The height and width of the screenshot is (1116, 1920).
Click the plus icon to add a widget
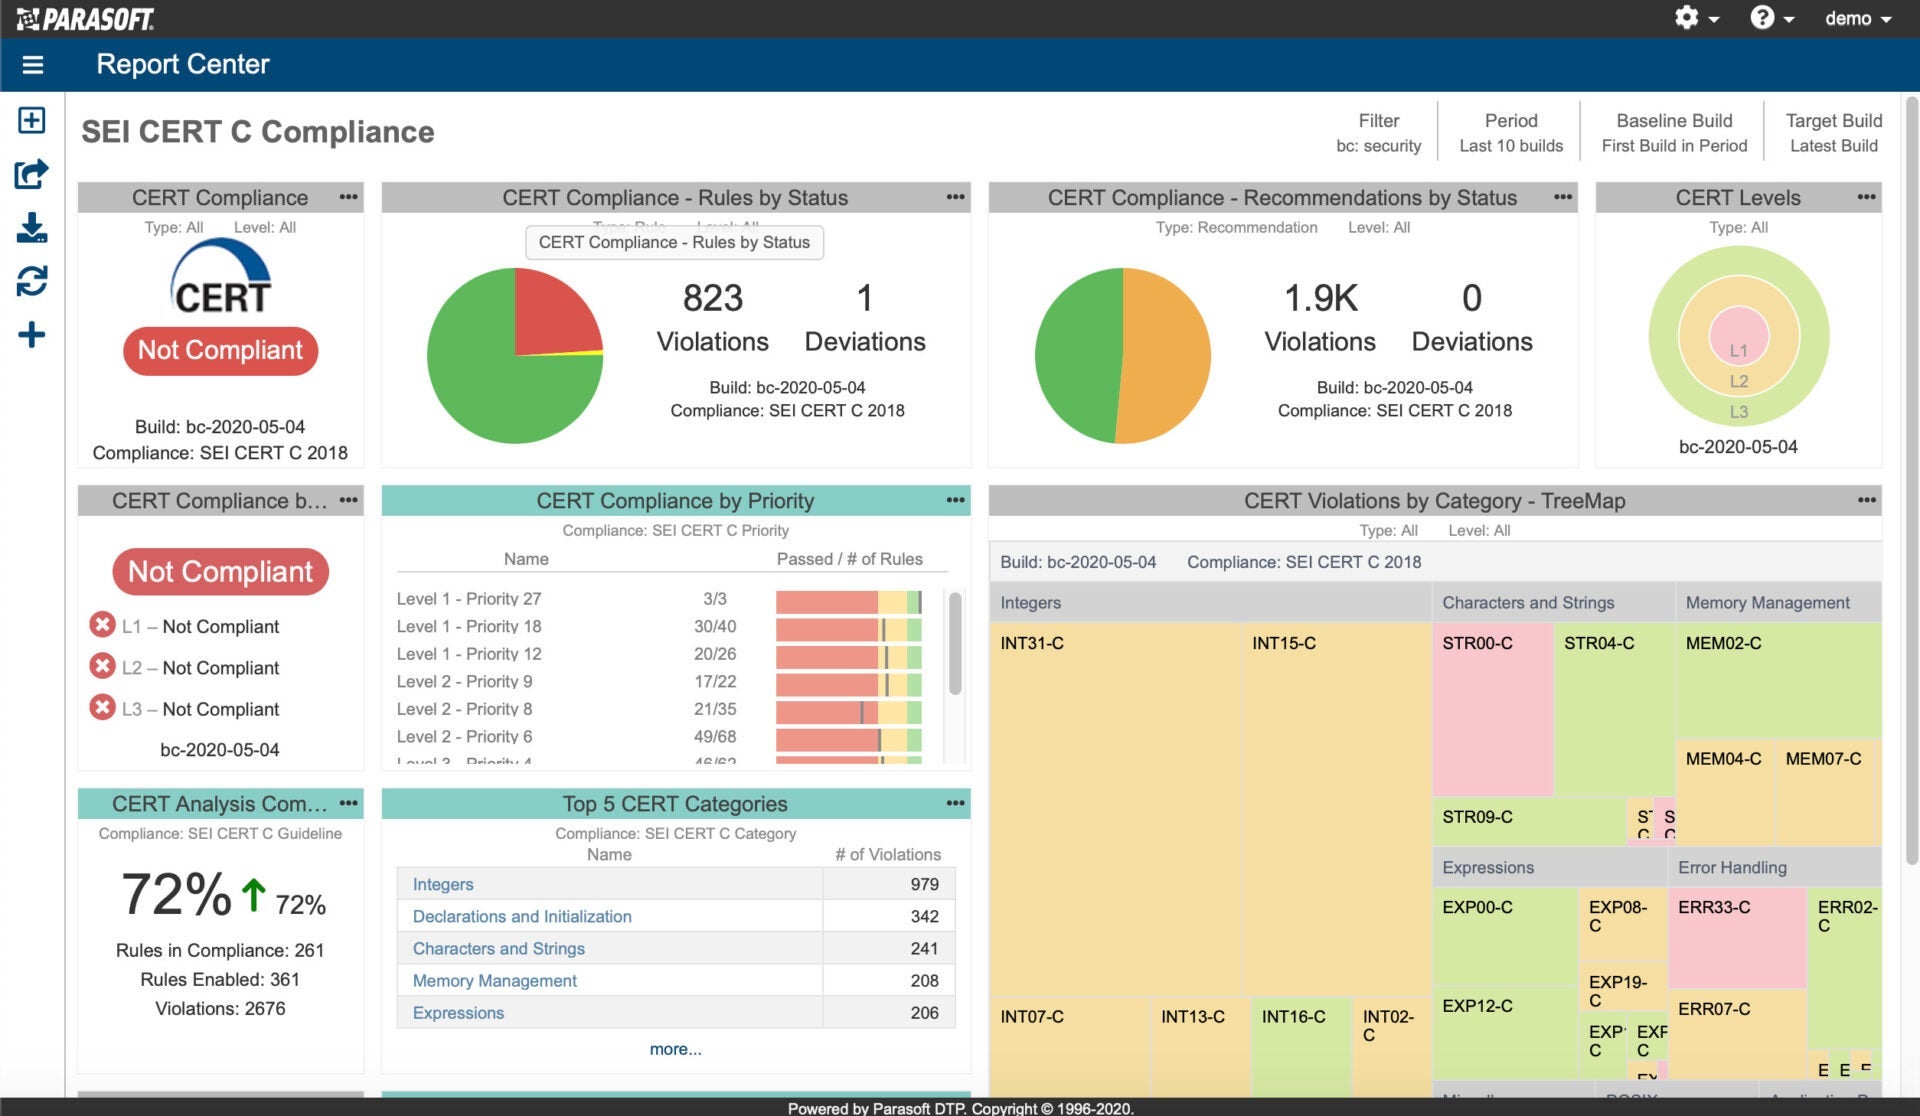[31, 335]
